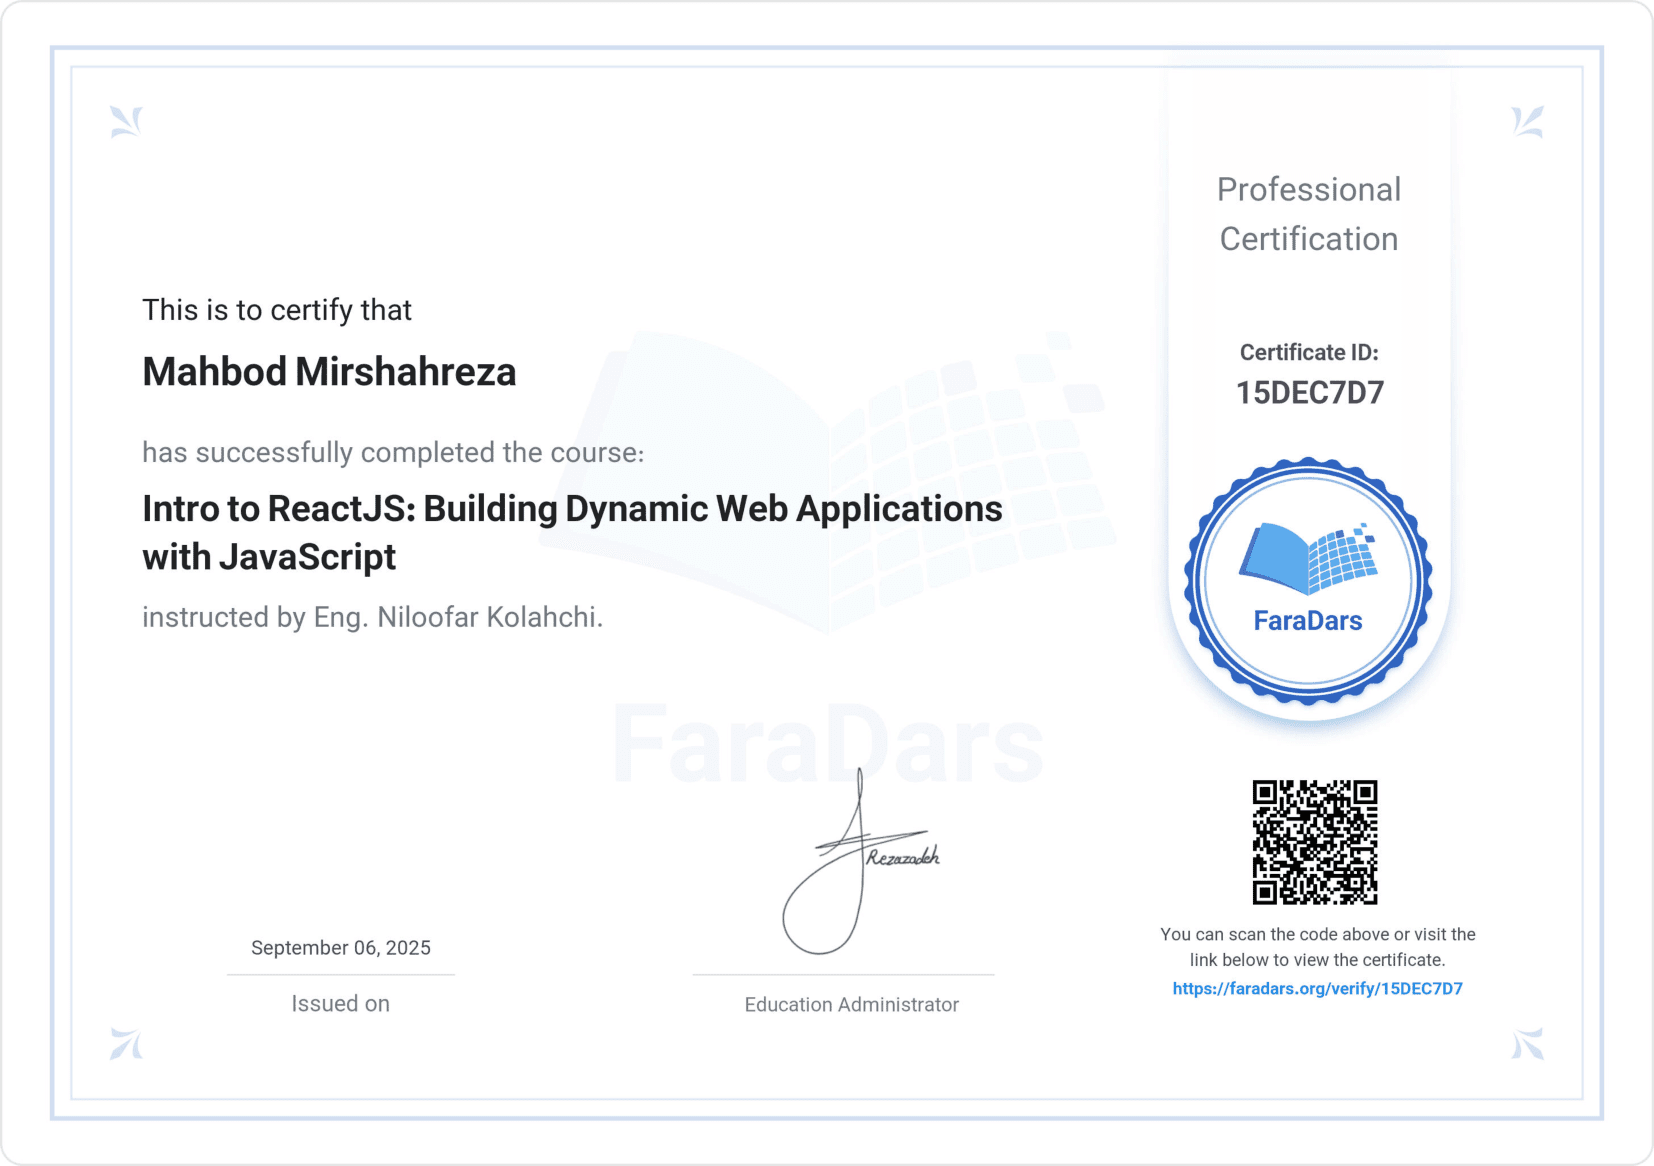Click the bottom-right corner leaf ornament
The width and height of the screenshot is (1654, 1166).
tap(1527, 1043)
